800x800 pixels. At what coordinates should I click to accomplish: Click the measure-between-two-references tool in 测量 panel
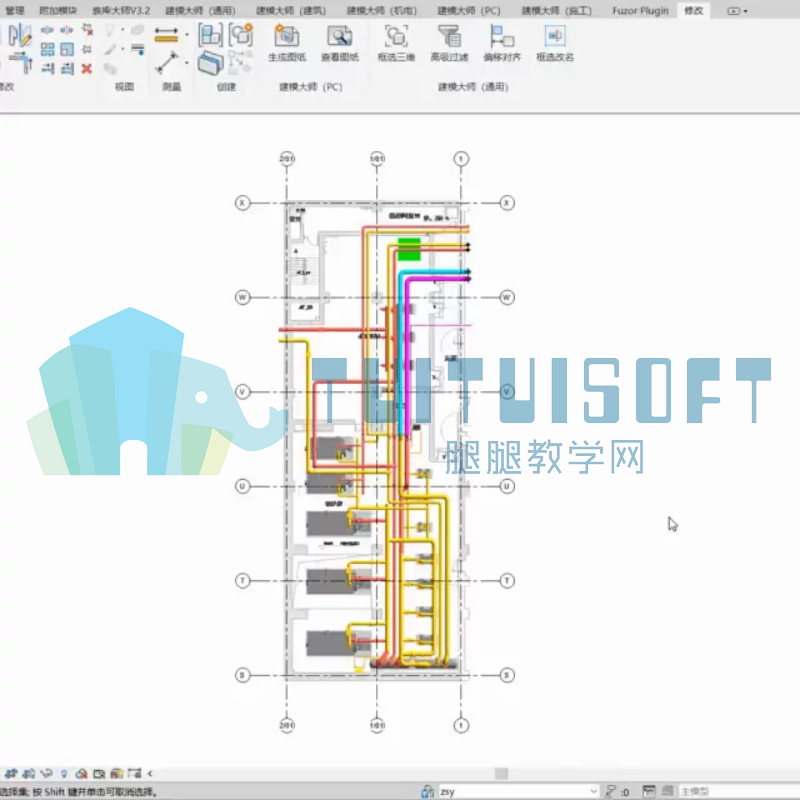click(x=166, y=63)
